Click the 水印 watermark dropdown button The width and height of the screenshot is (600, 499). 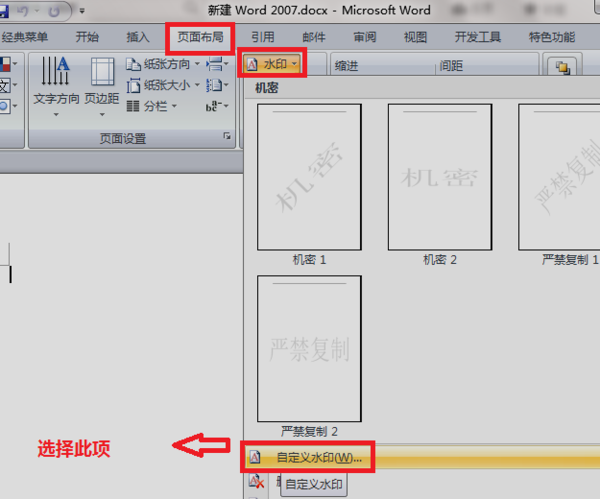coord(272,64)
